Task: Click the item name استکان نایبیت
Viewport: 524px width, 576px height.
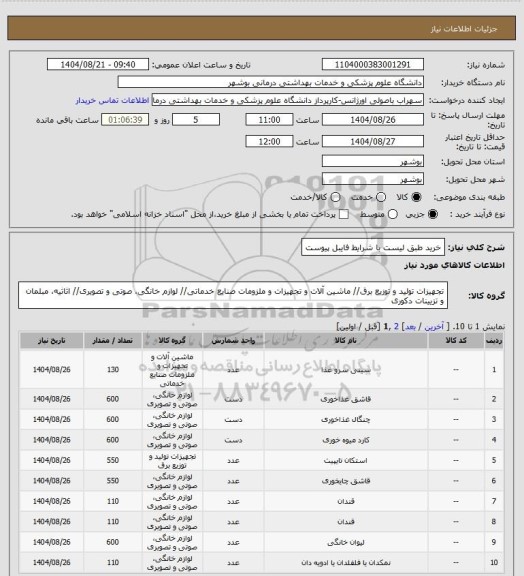Action: pos(345,460)
